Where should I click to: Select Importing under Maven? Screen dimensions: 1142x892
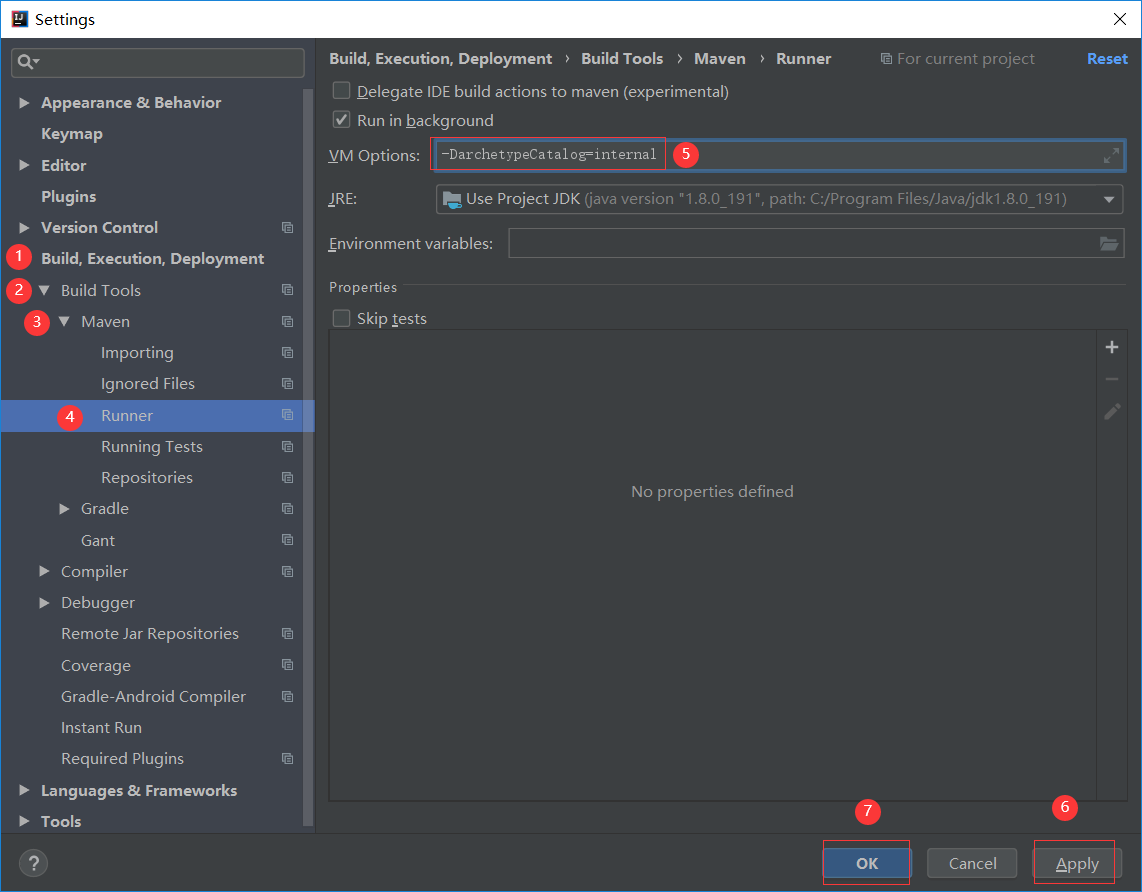tap(137, 353)
